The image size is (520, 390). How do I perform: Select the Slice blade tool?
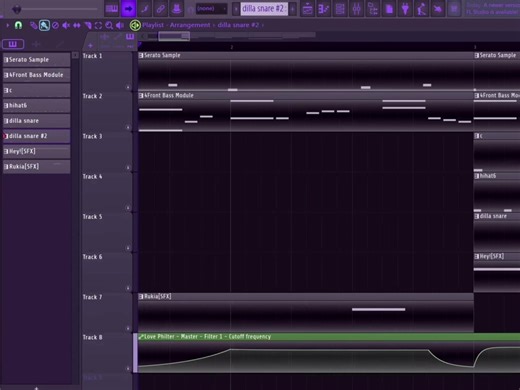click(x=88, y=25)
